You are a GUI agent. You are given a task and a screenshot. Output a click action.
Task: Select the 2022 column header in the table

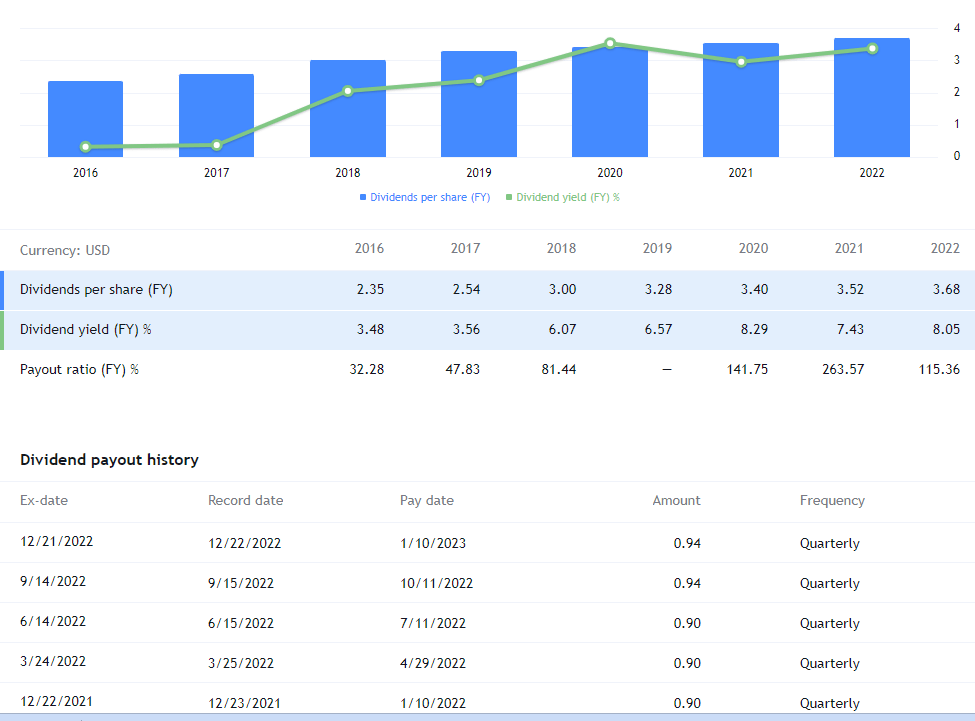click(x=944, y=248)
